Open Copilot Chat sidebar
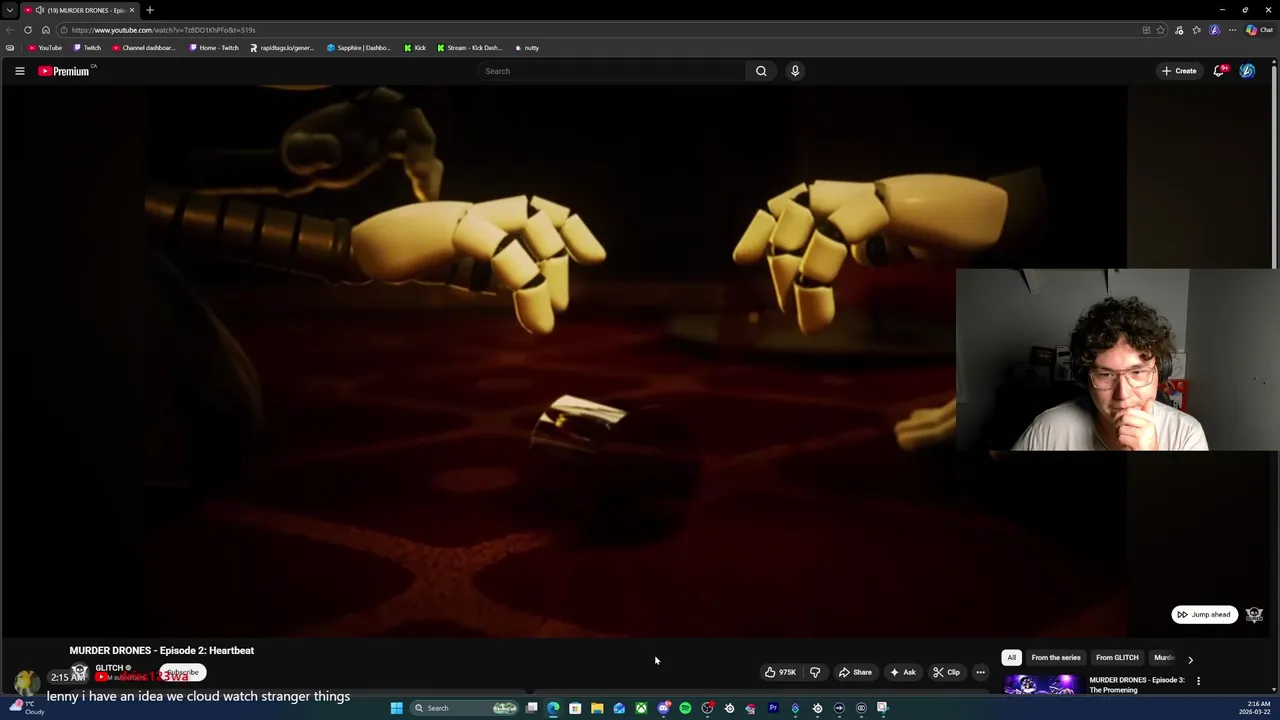Image resolution: width=1280 pixels, height=720 pixels. pyautogui.click(x=1259, y=30)
